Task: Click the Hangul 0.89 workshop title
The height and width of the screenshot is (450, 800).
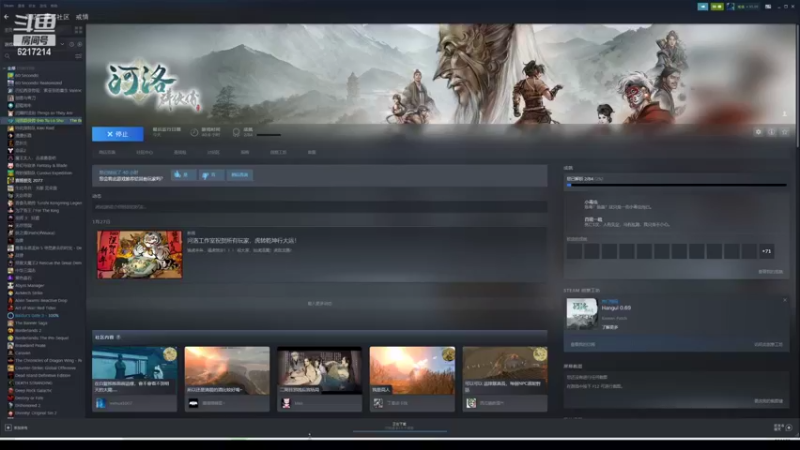Action: click(616, 308)
